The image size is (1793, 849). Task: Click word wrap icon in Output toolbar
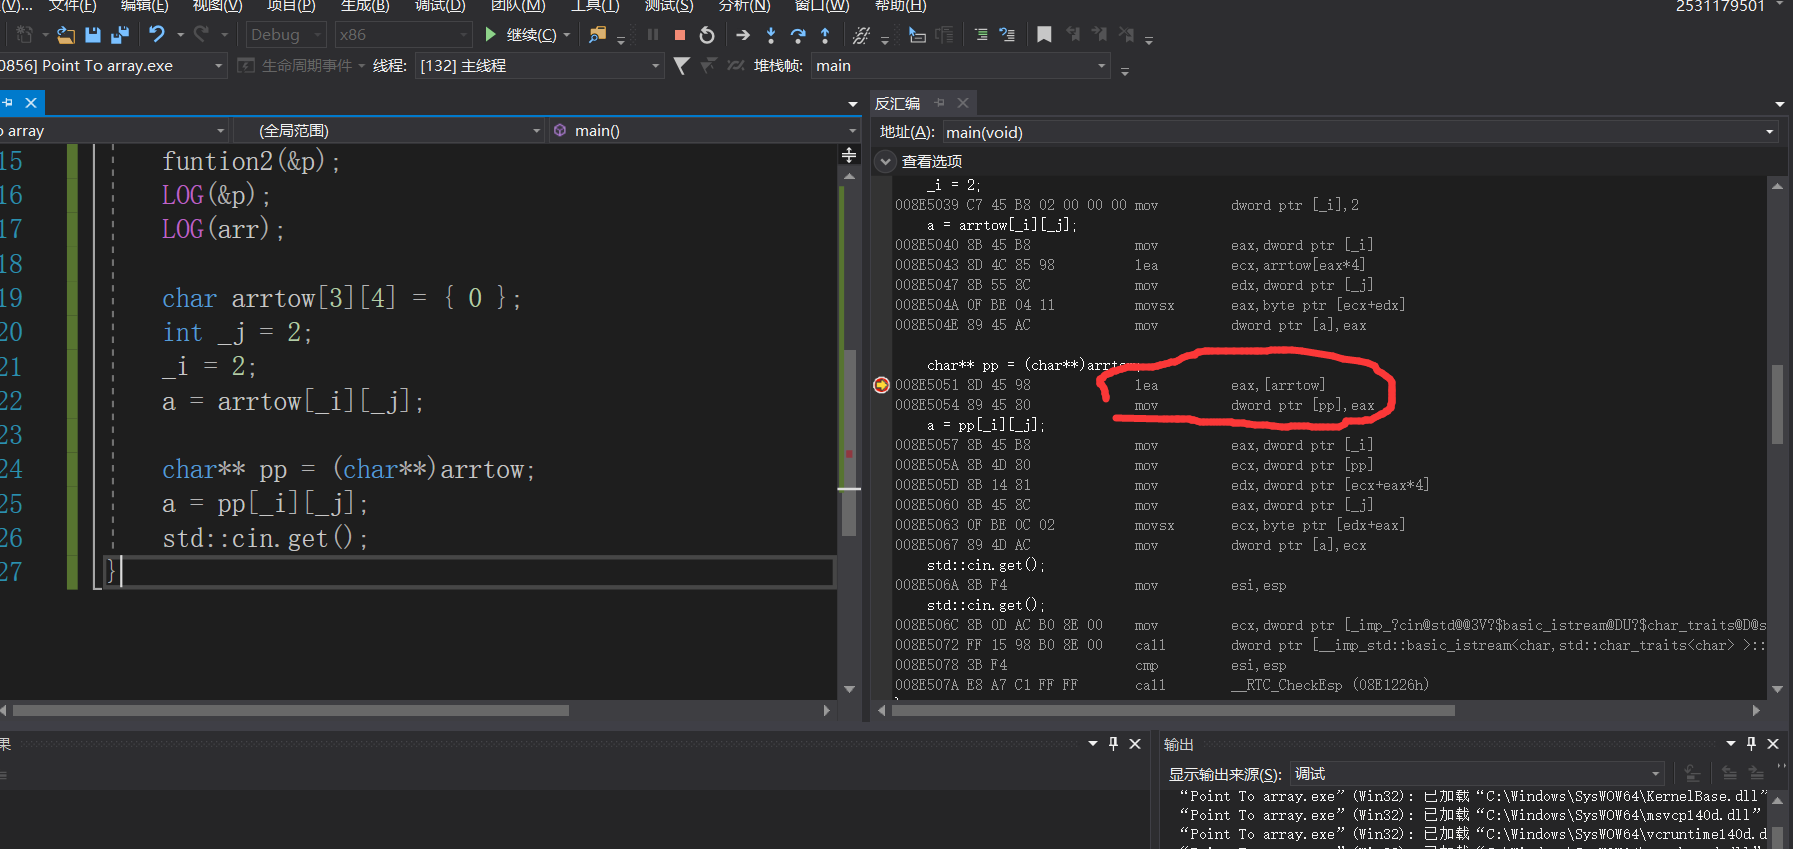pyautogui.click(x=1692, y=774)
